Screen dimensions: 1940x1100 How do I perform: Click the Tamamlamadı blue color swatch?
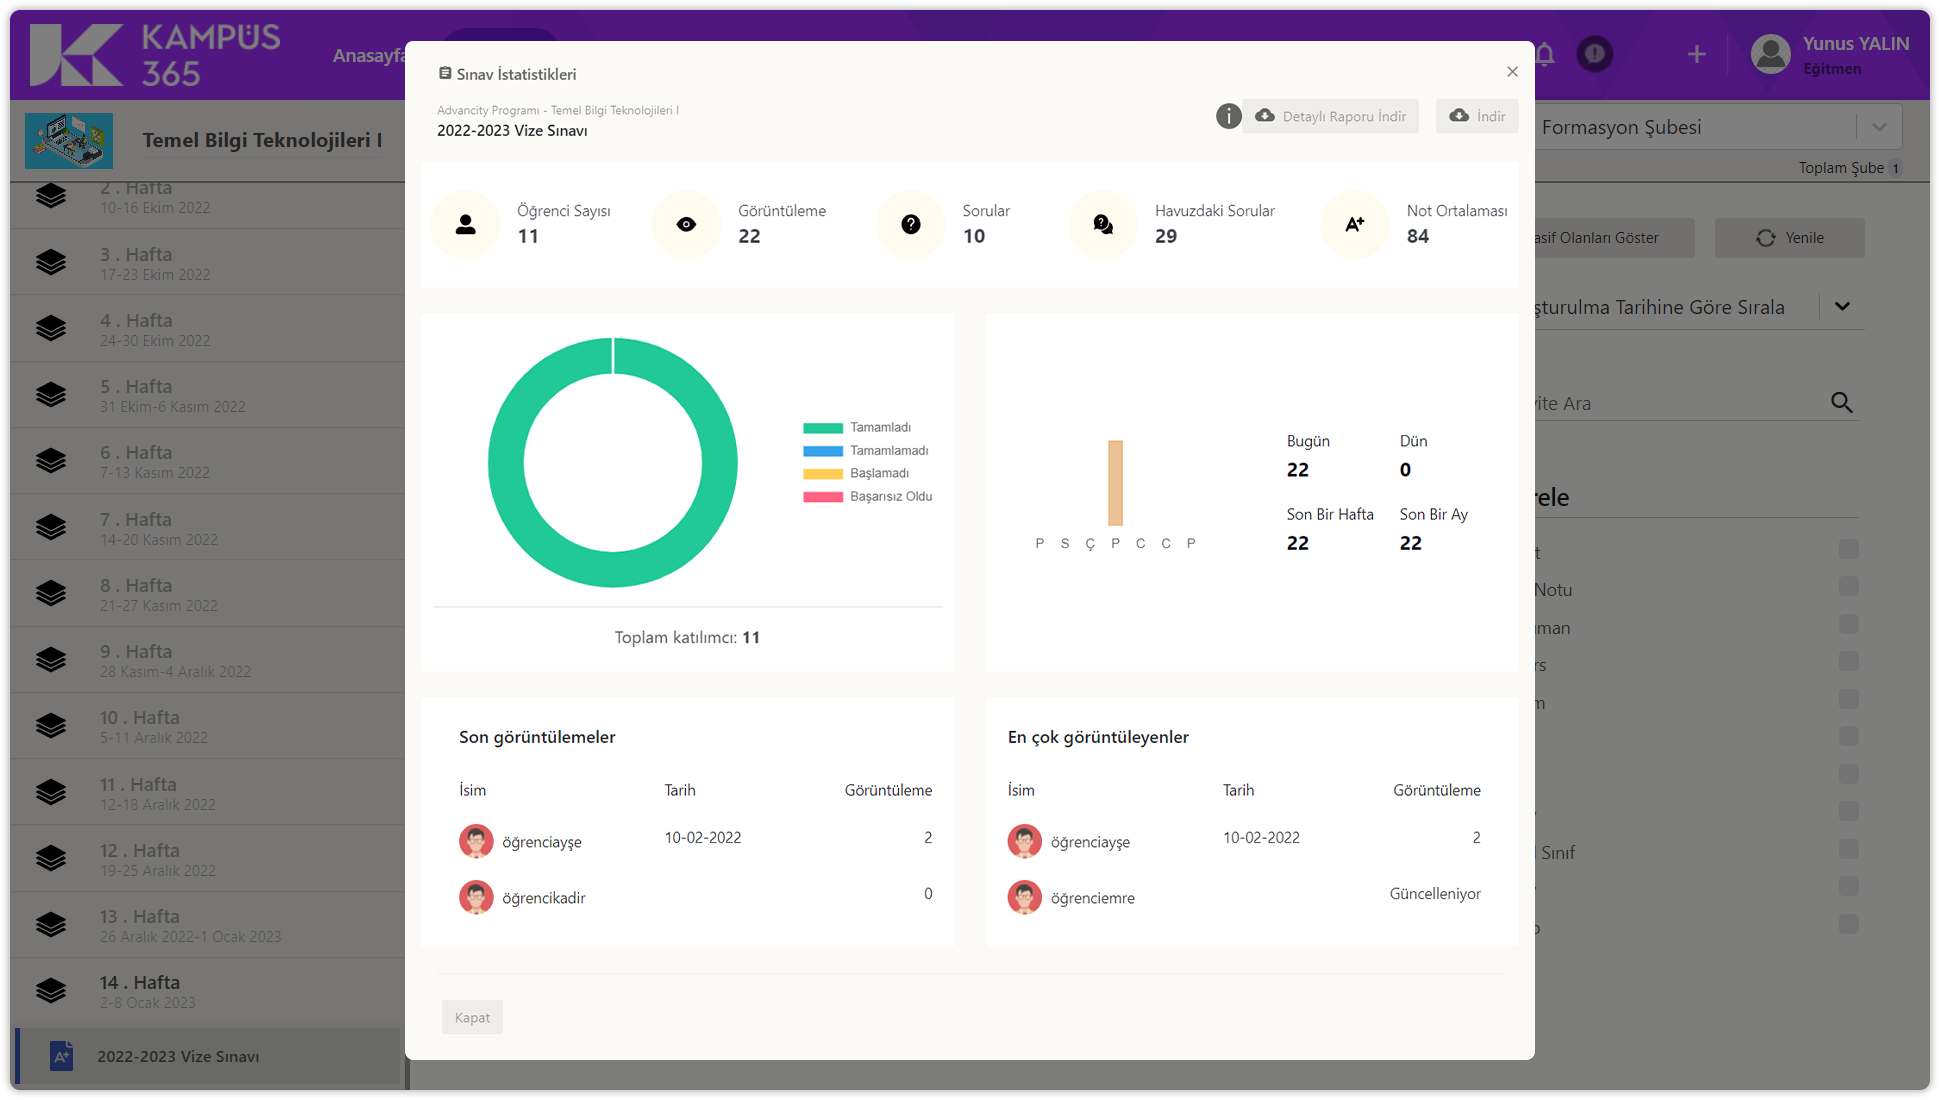coord(822,451)
